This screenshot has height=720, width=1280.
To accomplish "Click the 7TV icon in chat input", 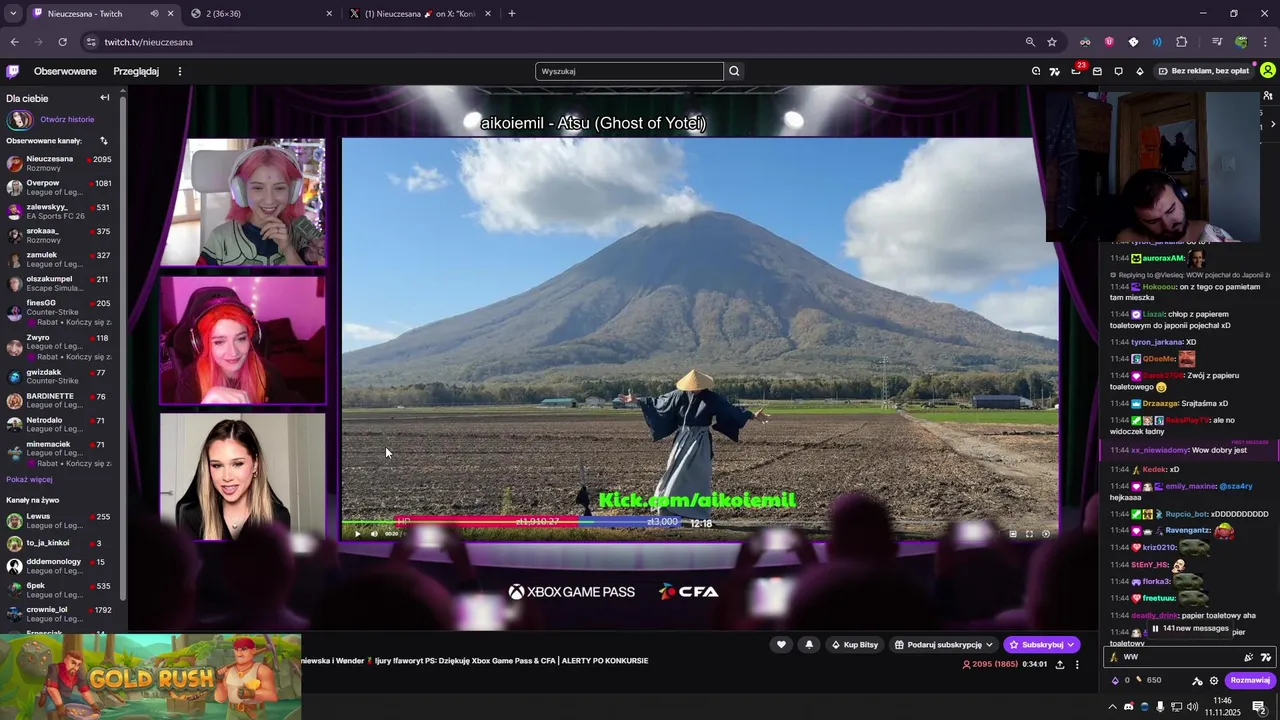I will pyautogui.click(x=1266, y=657).
